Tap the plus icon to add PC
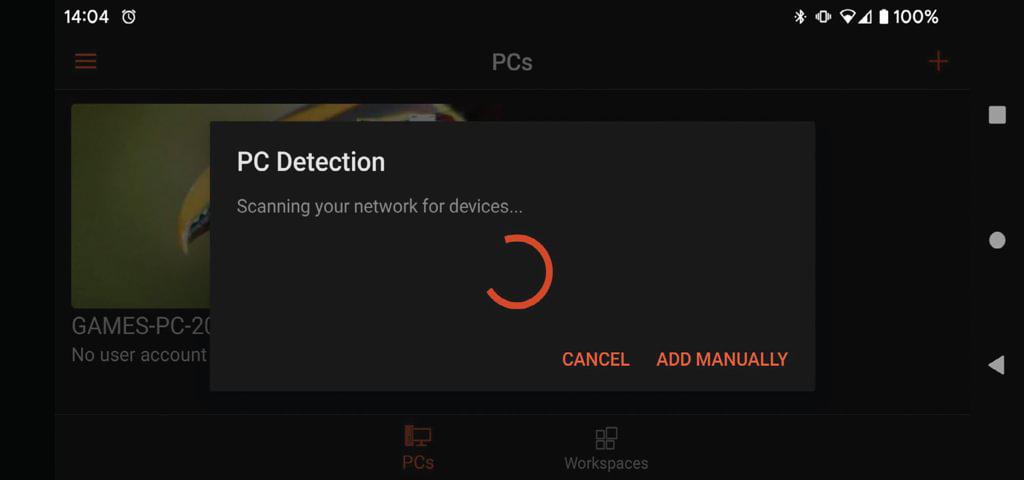The height and width of the screenshot is (480, 1024). coord(938,62)
